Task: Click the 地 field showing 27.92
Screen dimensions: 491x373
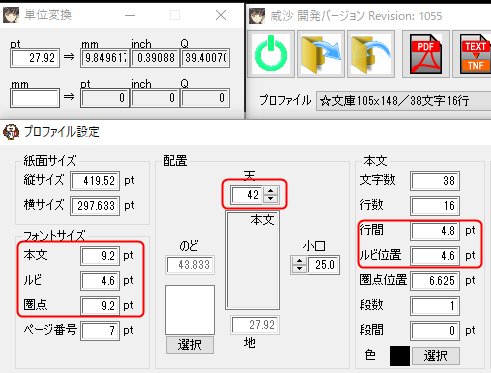Action: 255,325
